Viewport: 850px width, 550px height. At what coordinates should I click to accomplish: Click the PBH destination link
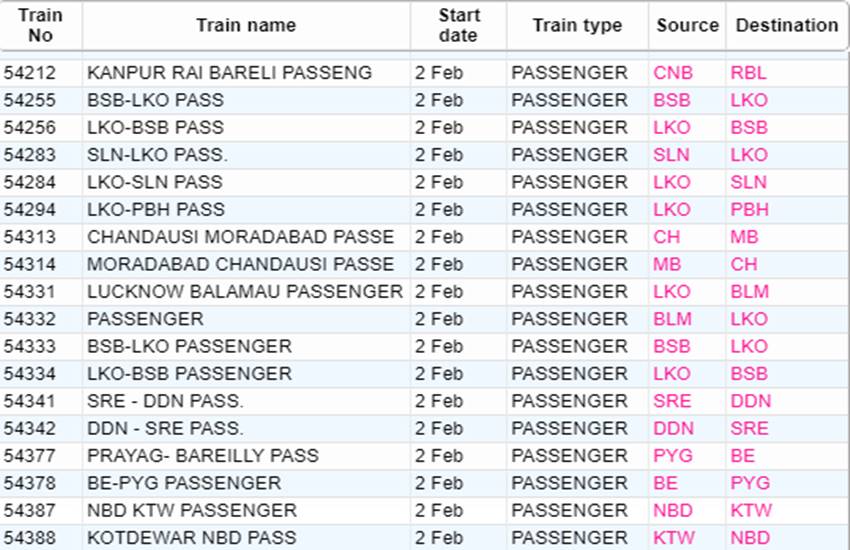click(749, 210)
